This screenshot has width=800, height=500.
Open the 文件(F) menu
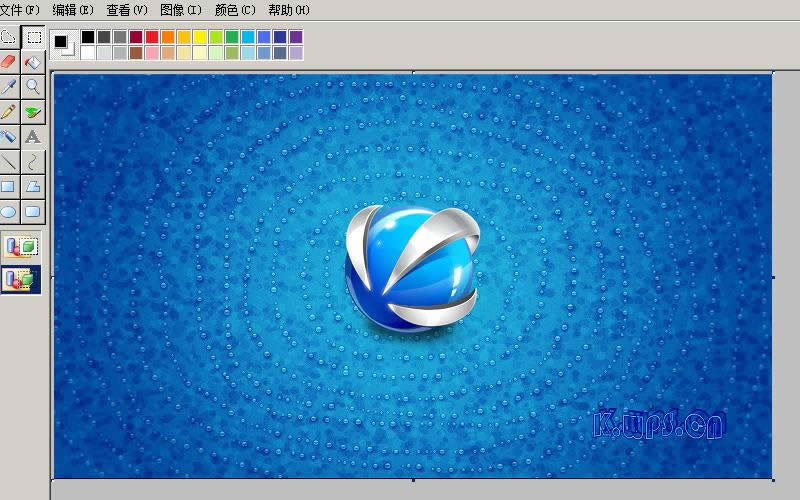click(x=19, y=10)
